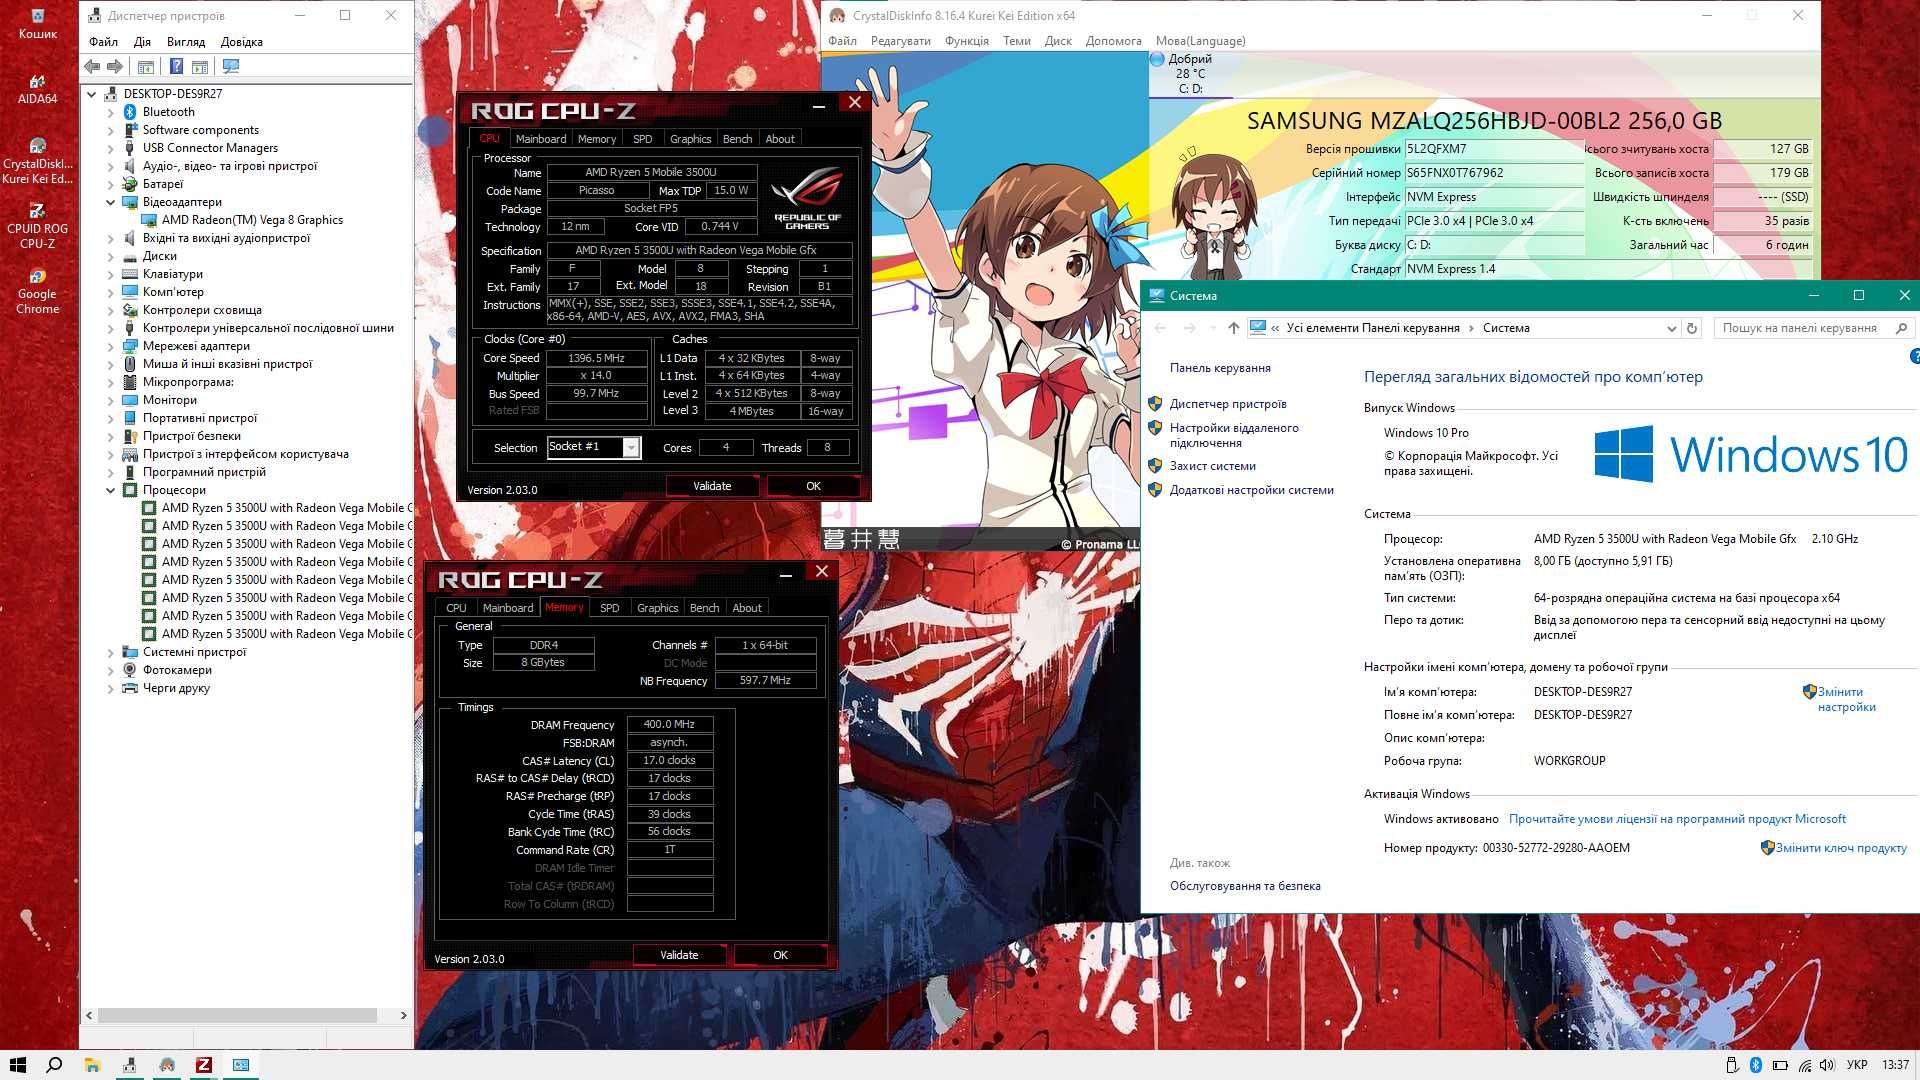Select the Mainboard tab in CPU-Z

click(x=538, y=138)
